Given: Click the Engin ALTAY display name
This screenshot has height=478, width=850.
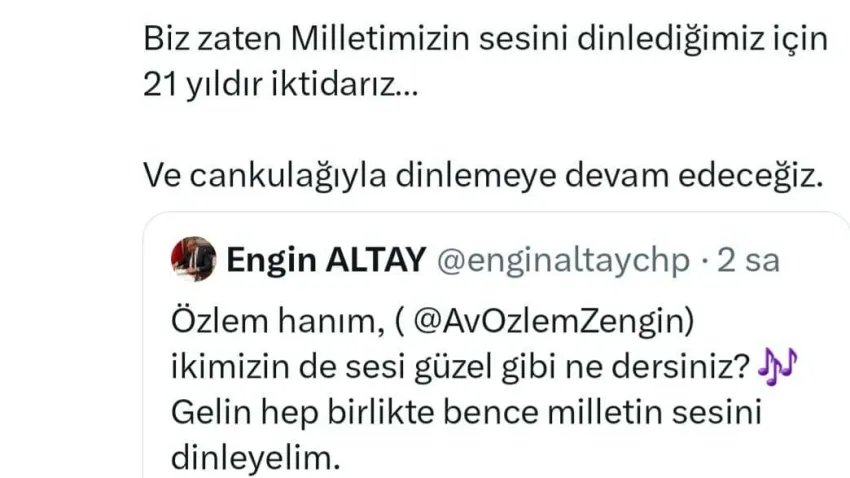Looking at the screenshot, I should click(326, 260).
